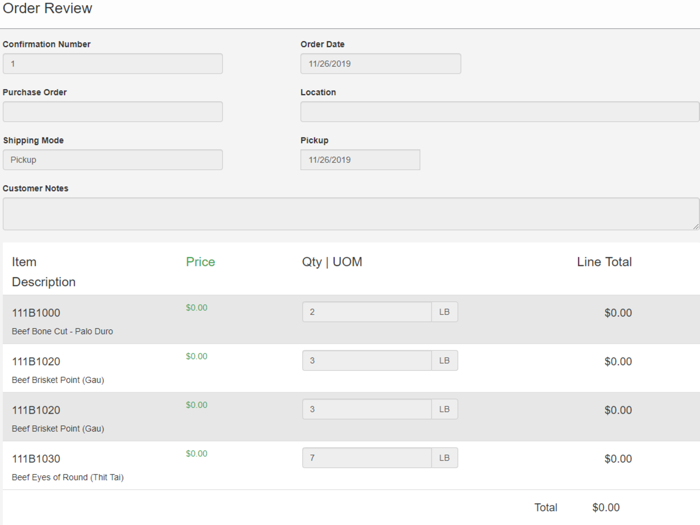The image size is (700, 525).
Task: Open the Pickup date field
Action: click(x=360, y=160)
